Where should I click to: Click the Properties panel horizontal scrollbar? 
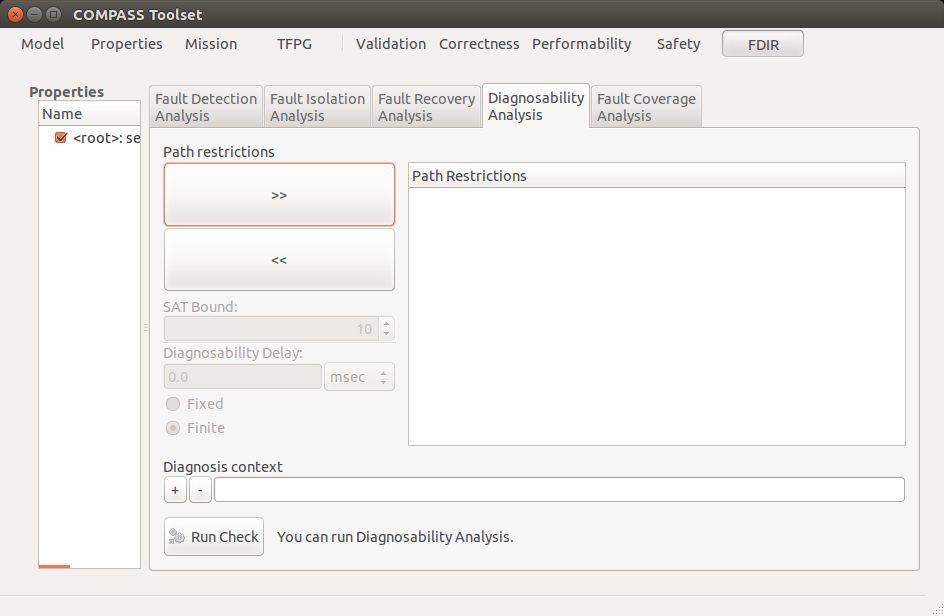pos(54,566)
